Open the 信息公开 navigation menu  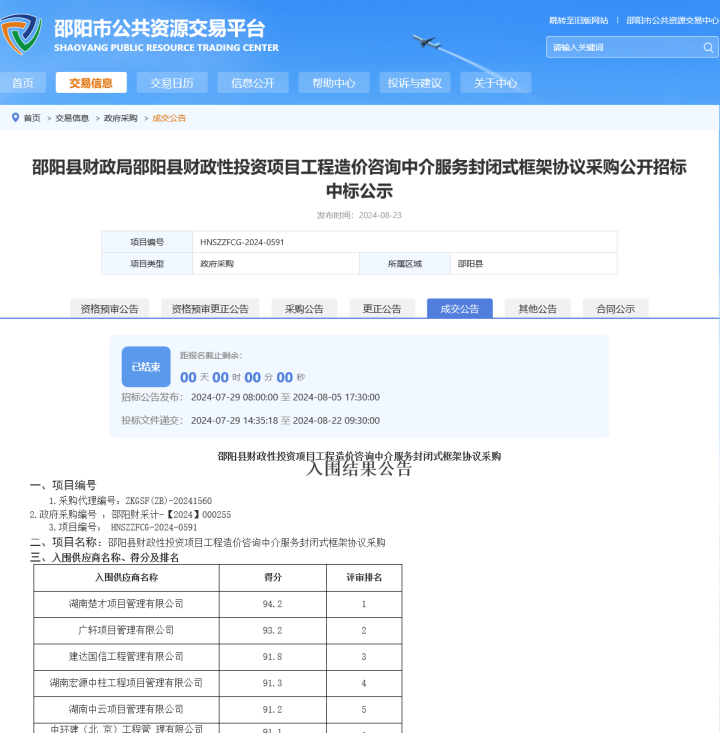pos(253,83)
